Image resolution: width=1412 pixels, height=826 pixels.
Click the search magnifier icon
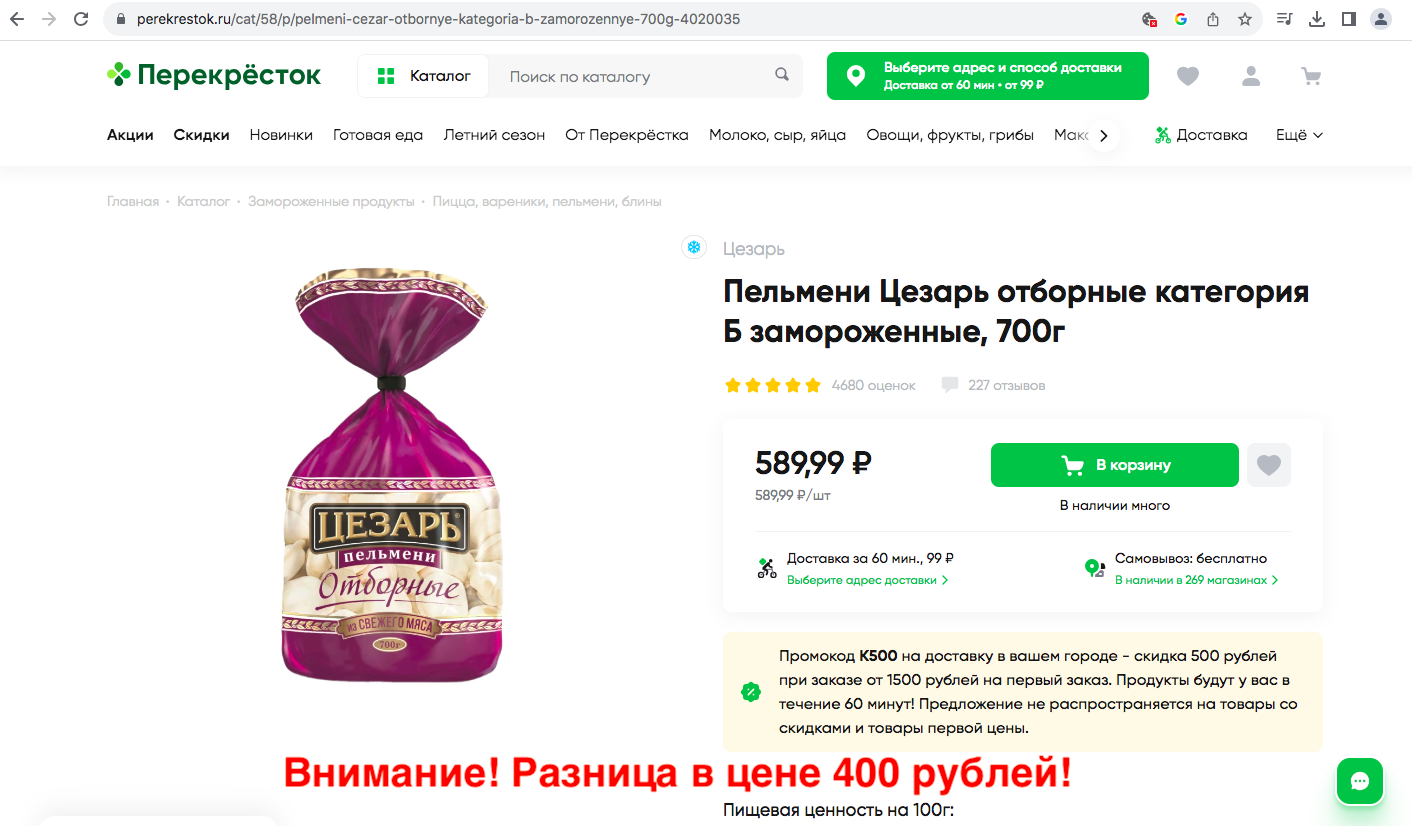pyautogui.click(x=782, y=75)
